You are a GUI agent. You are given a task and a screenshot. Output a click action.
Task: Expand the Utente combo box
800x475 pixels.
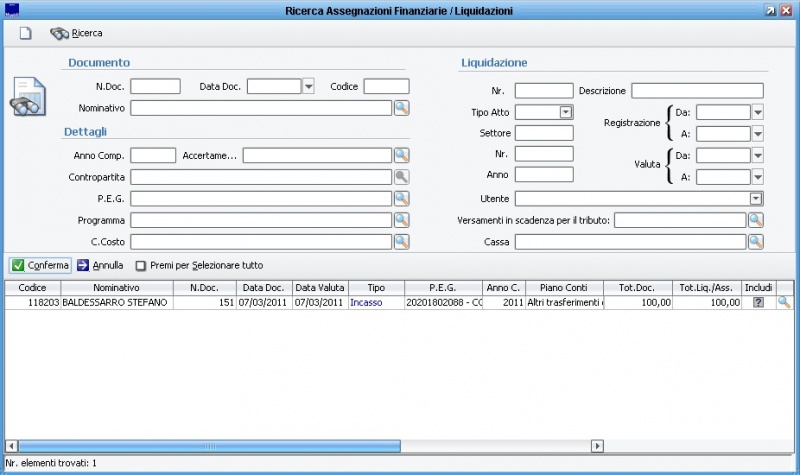click(756, 199)
